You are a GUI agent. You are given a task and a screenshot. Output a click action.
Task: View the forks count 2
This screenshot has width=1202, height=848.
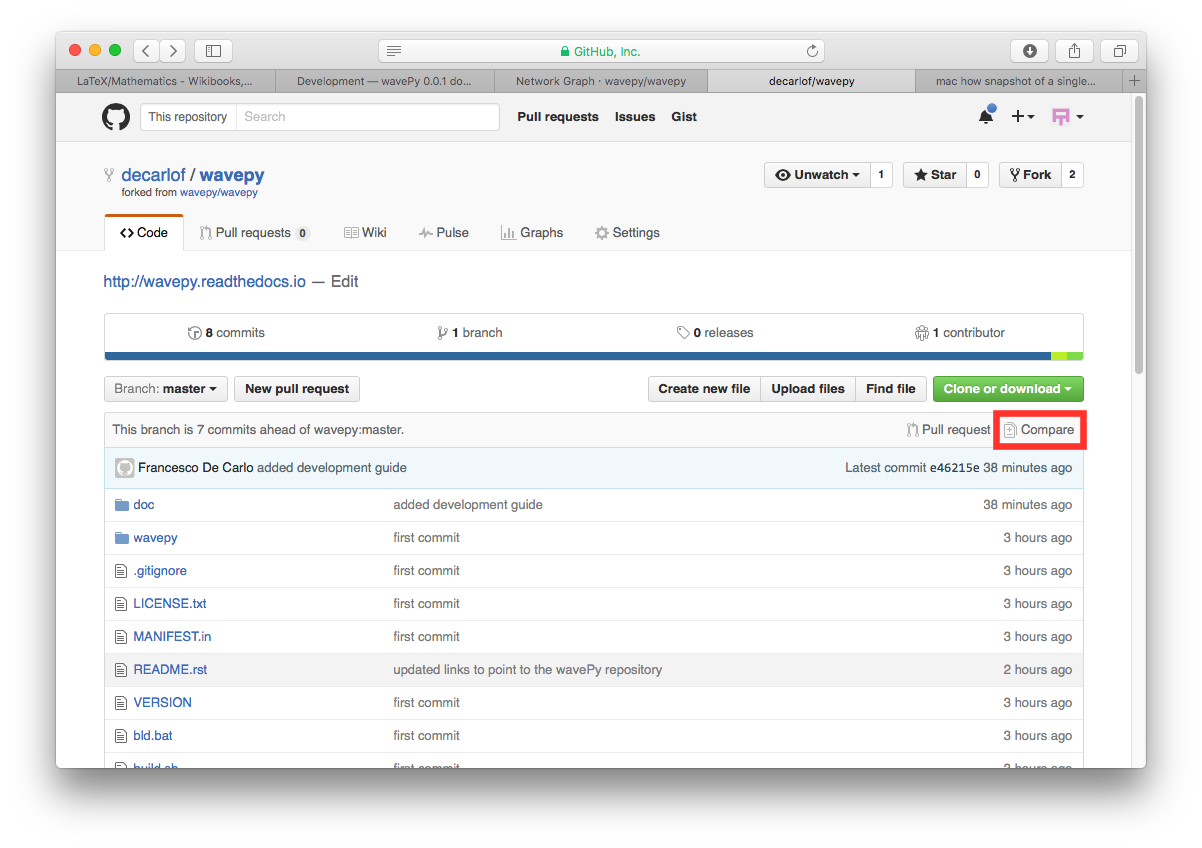[1072, 175]
